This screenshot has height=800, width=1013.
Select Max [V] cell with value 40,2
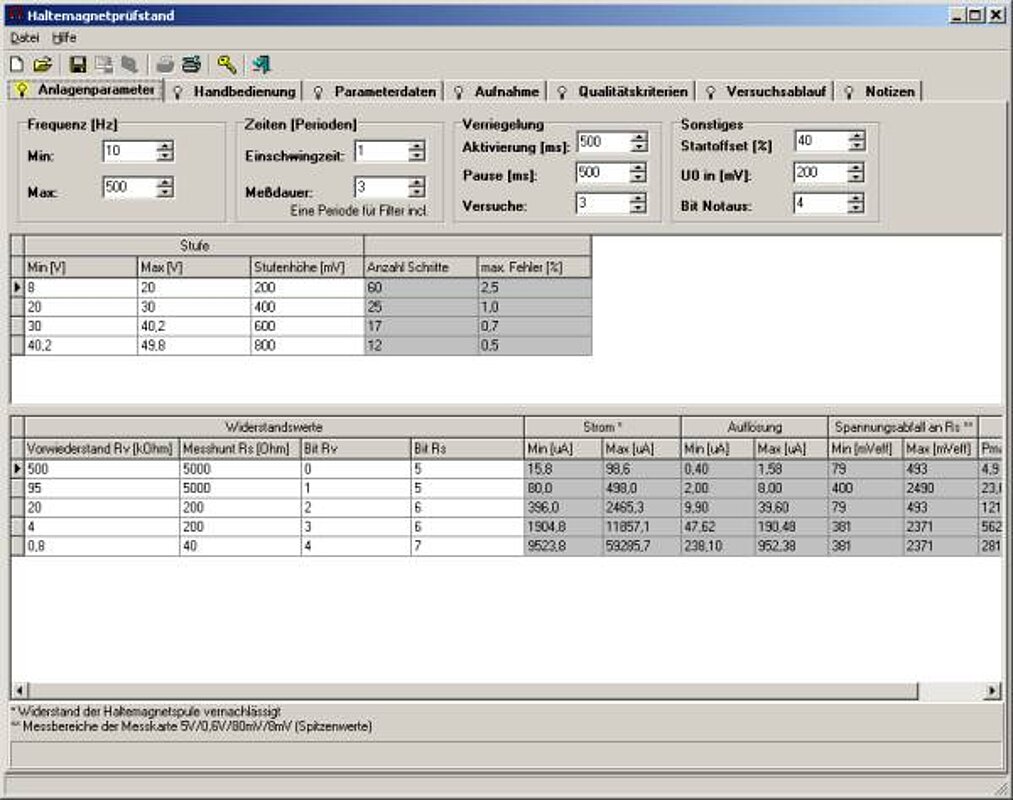pos(194,326)
